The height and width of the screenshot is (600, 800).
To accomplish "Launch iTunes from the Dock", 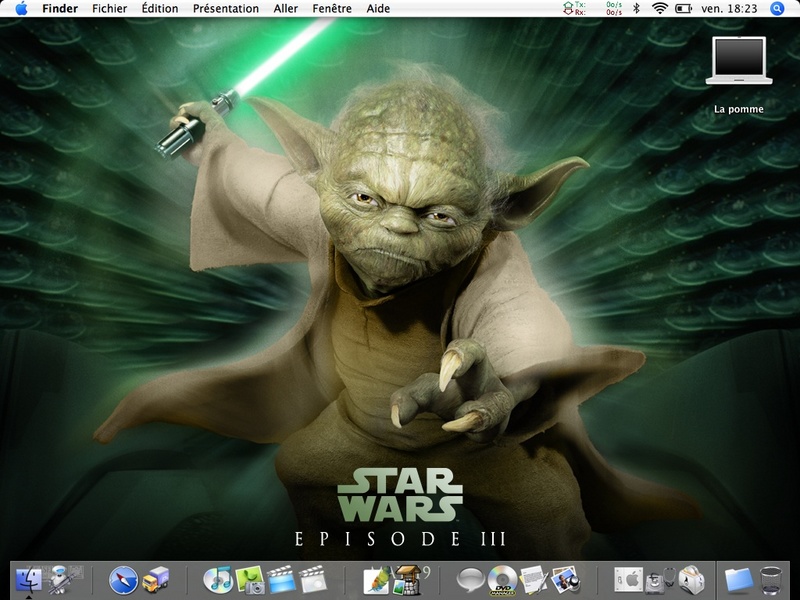I will tap(218, 580).
